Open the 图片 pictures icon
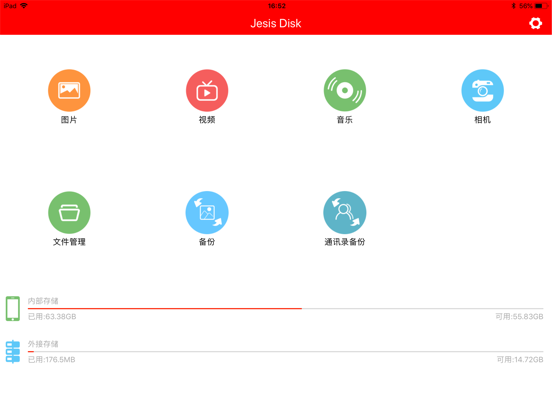The height and width of the screenshot is (414, 552). (x=69, y=90)
